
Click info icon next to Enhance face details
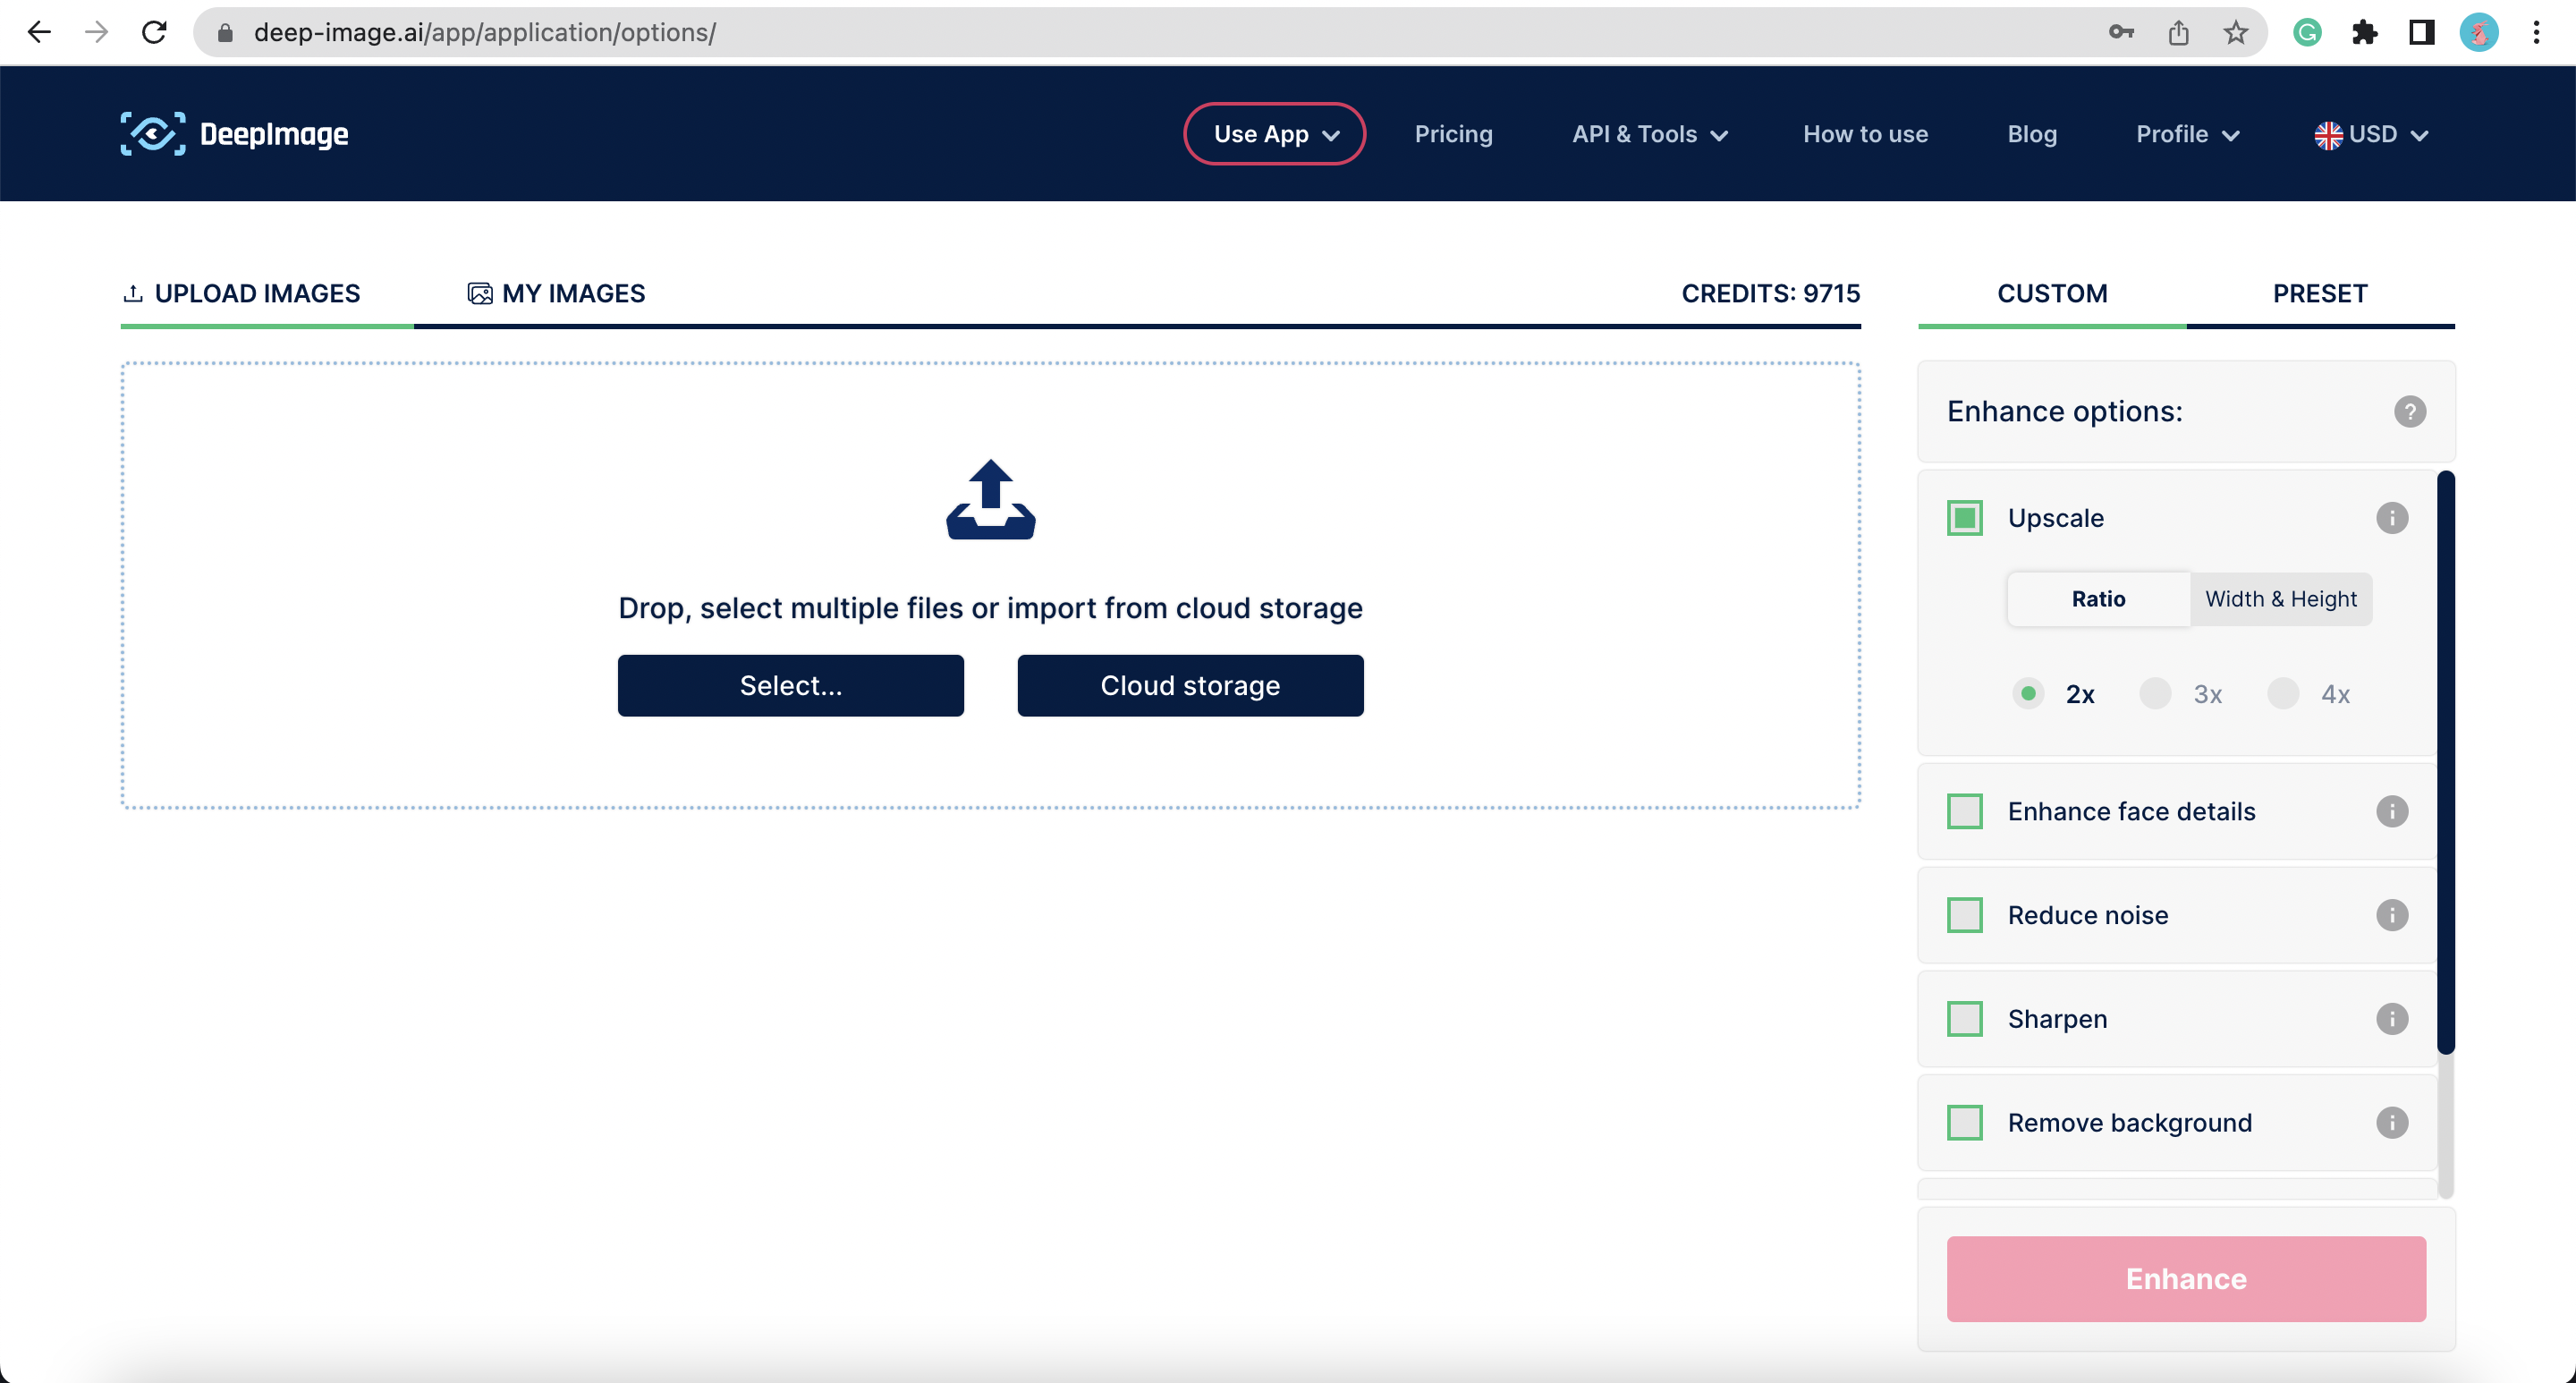click(2391, 811)
